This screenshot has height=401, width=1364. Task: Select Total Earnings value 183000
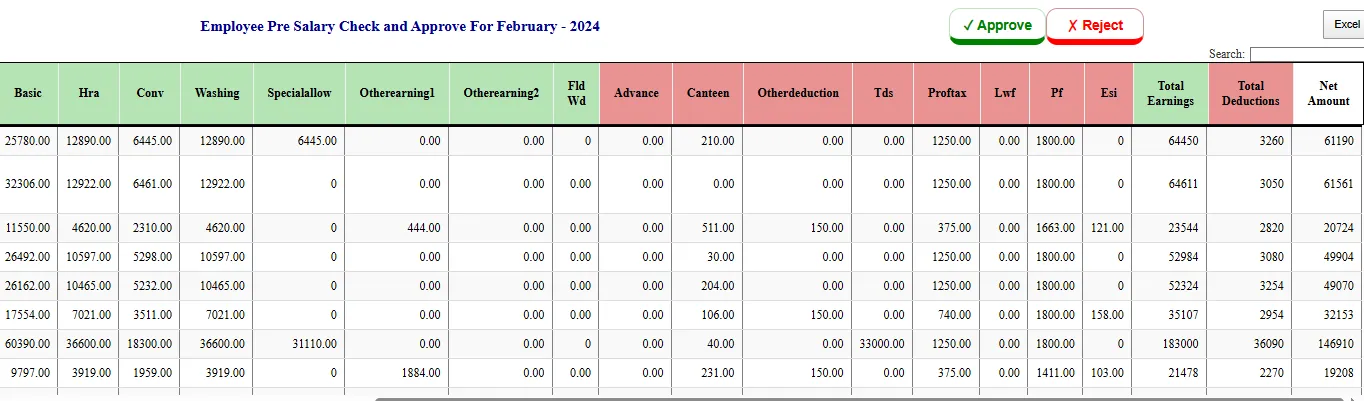coord(1180,344)
